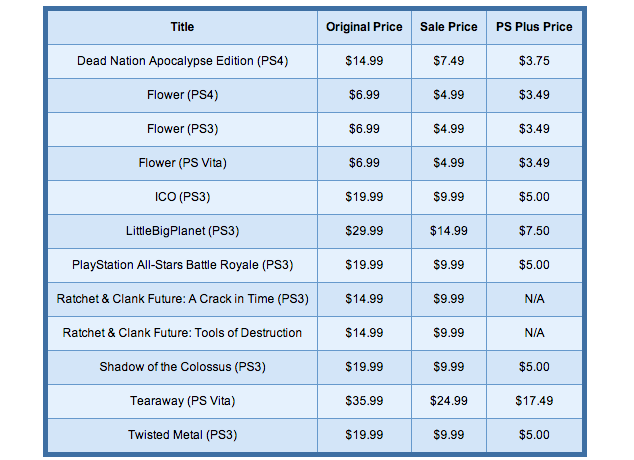Select PlayStation All-Stars Battle Royale (PS3) title
Screen dimensions: 634x460
(182, 265)
